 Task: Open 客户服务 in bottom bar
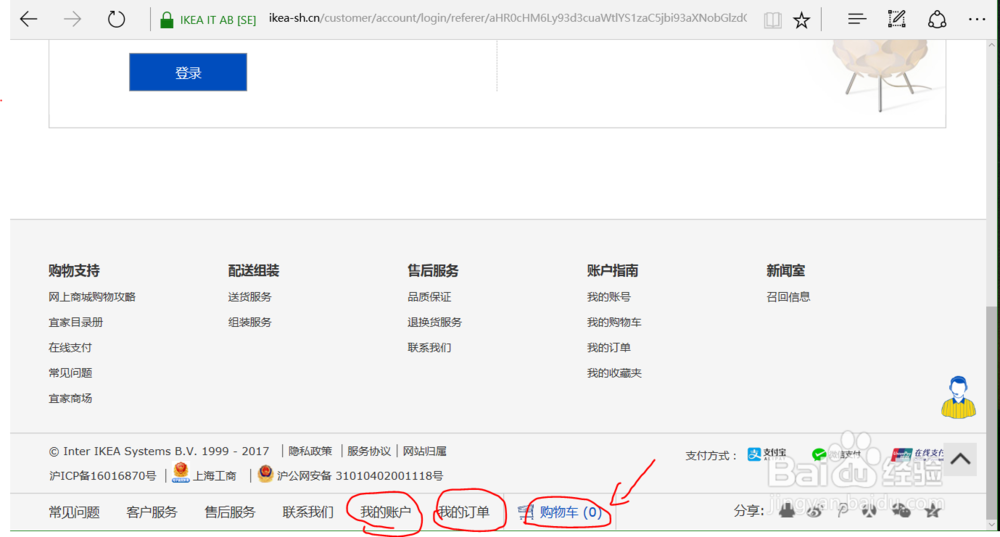[152, 512]
